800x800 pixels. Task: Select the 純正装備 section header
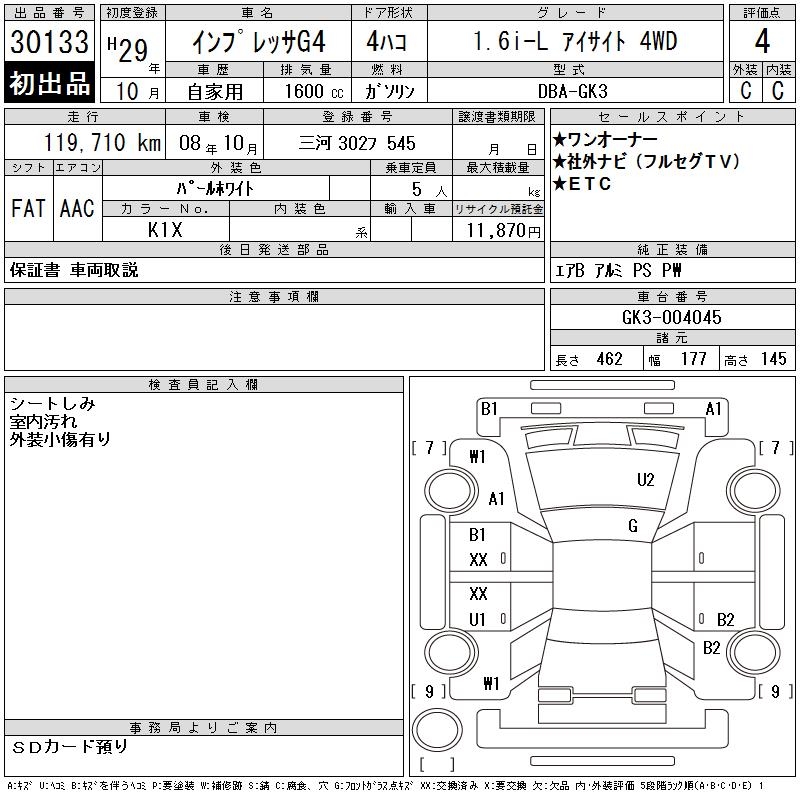pos(672,249)
